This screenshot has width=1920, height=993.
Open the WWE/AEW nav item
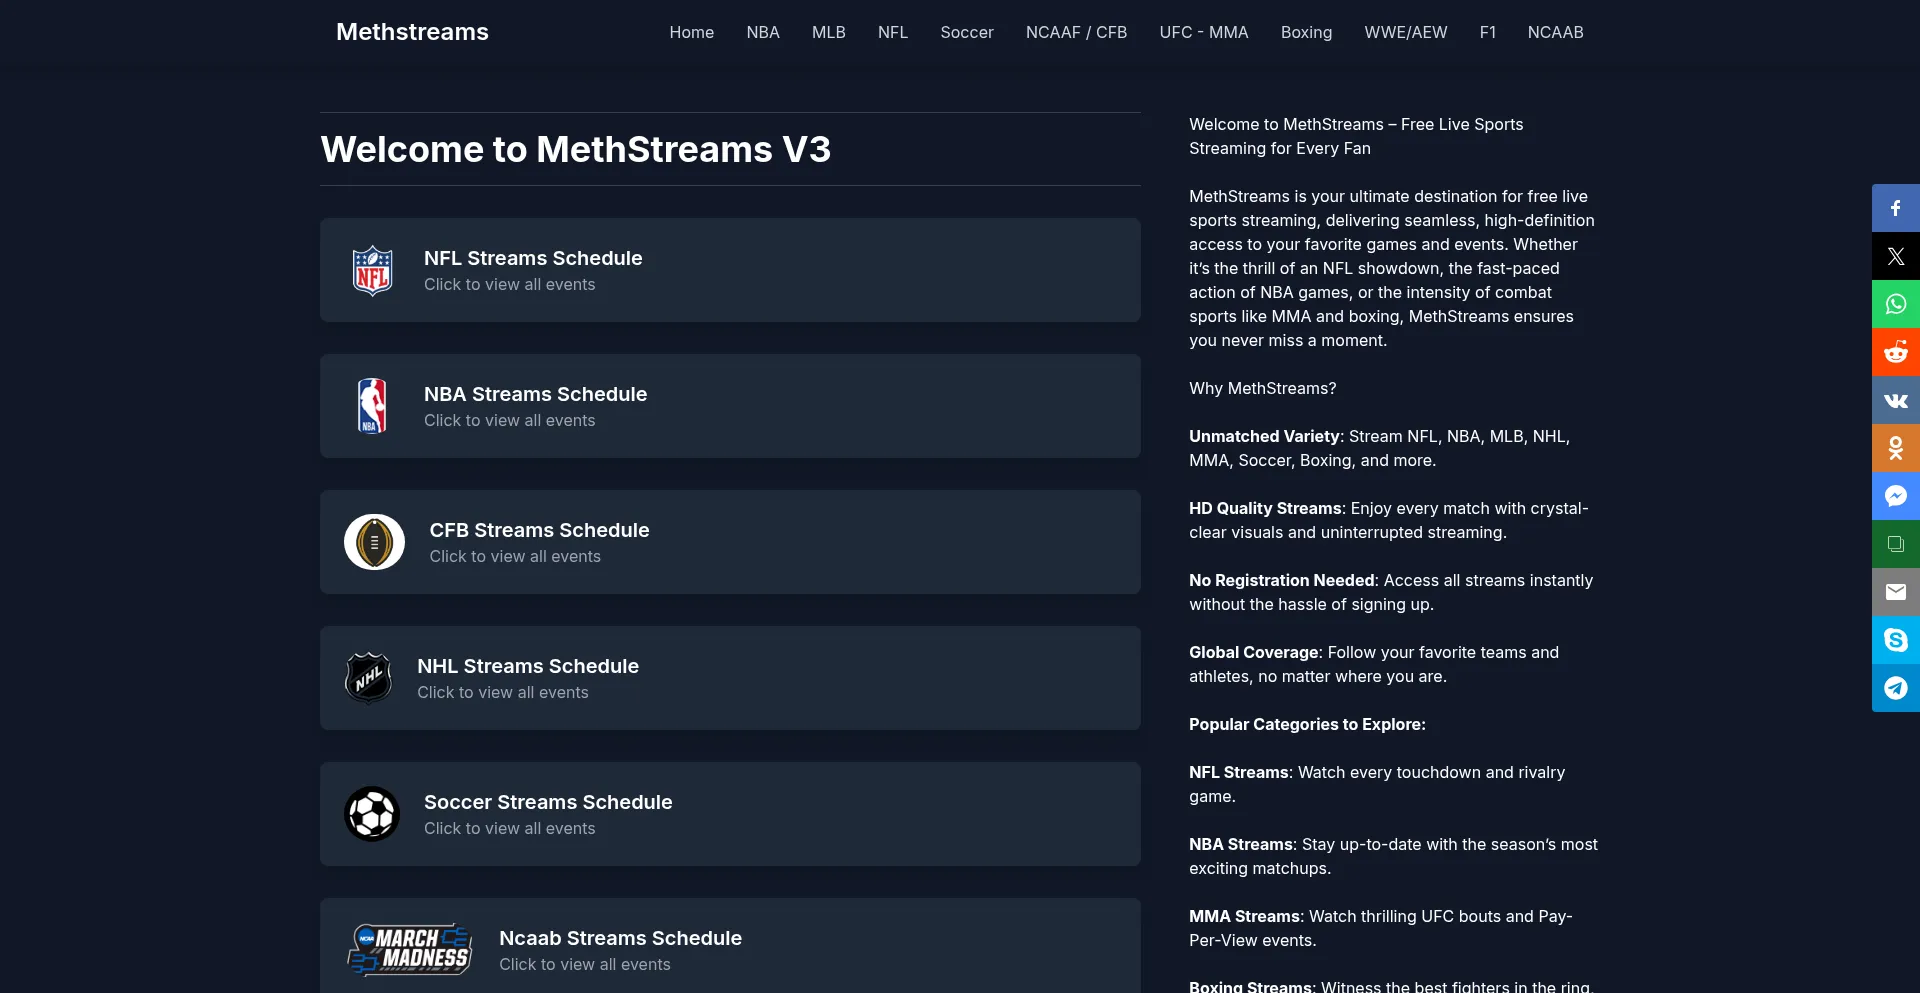tap(1406, 32)
